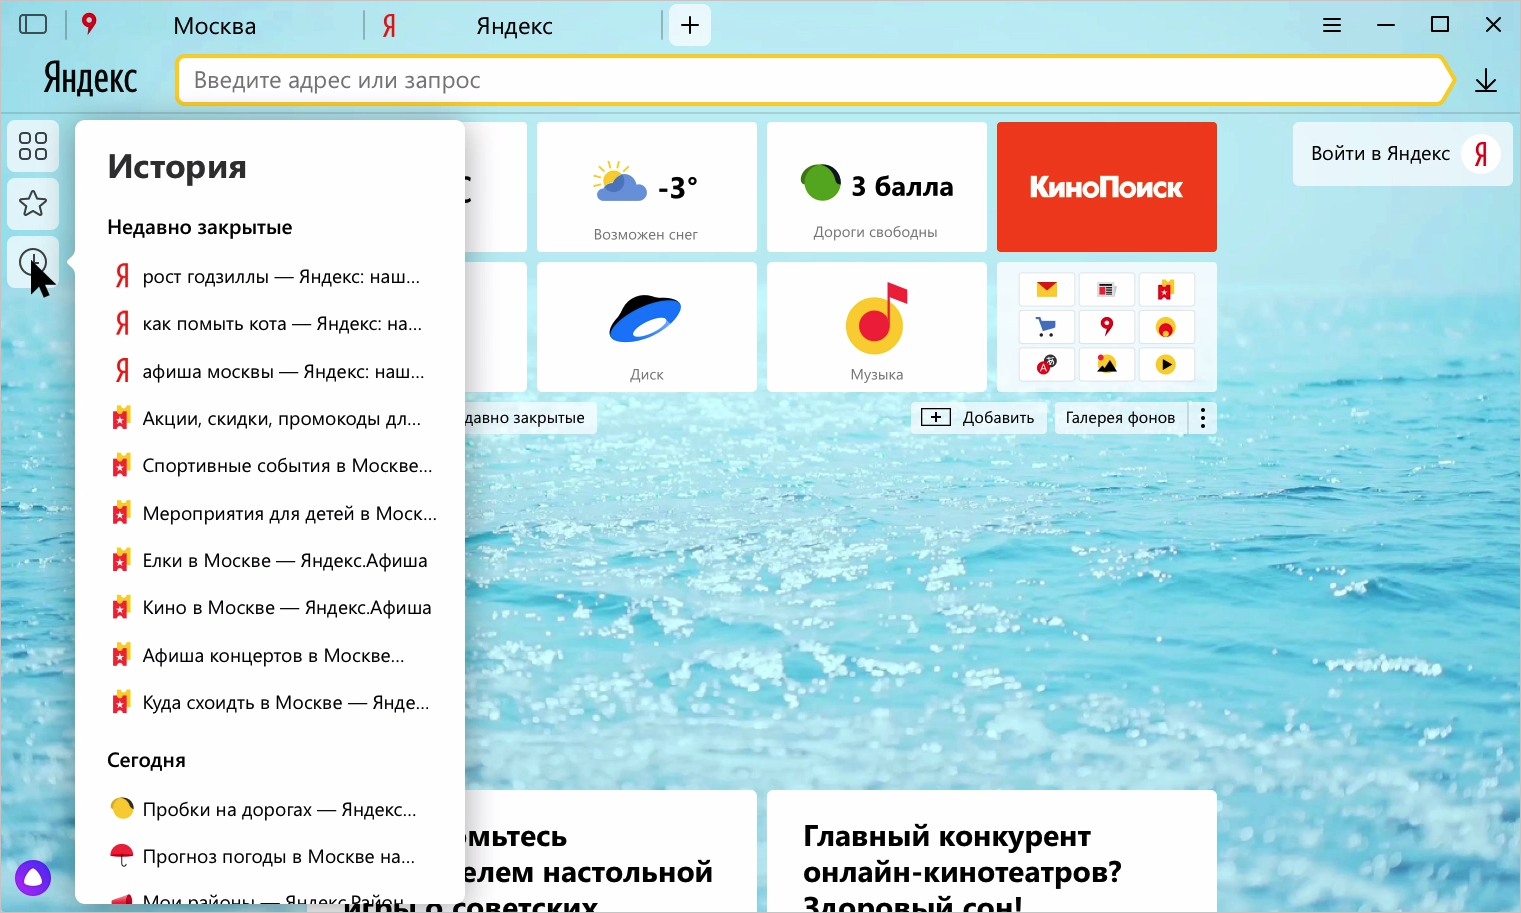Minimize the browser window

(x=1386, y=25)
